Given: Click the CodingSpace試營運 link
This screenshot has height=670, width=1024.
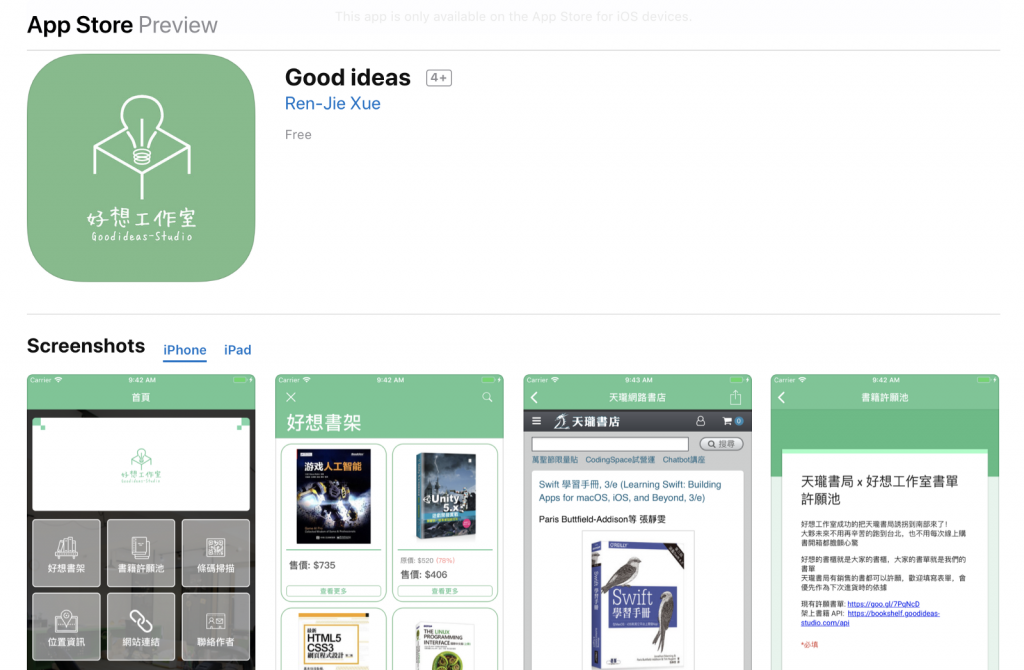Looking at the screenshot, I should click(x=620, y=460).
